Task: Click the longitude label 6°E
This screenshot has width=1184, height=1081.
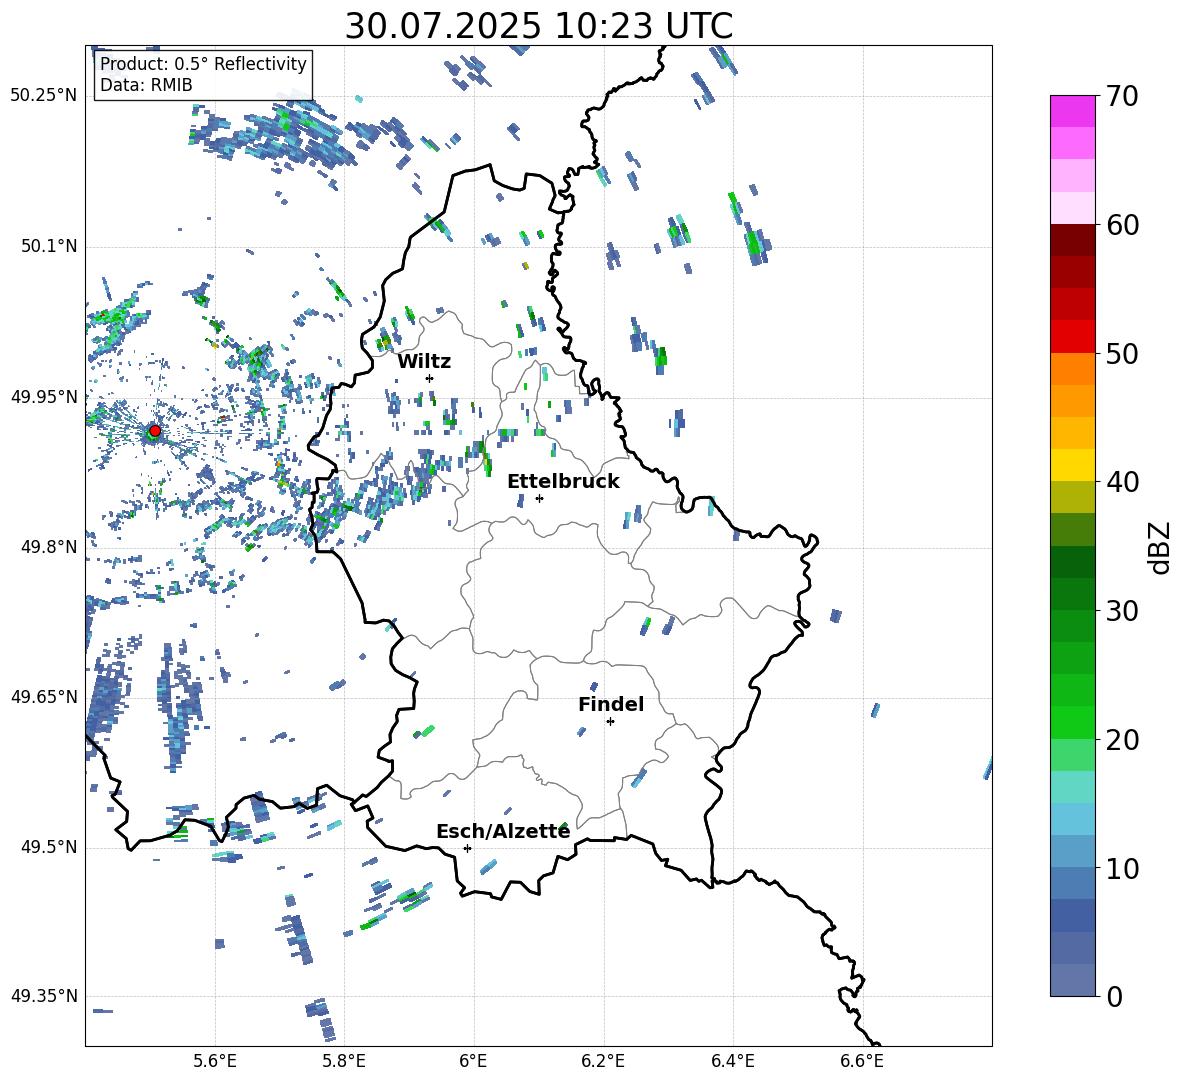Action: [x=473, y=1061]
